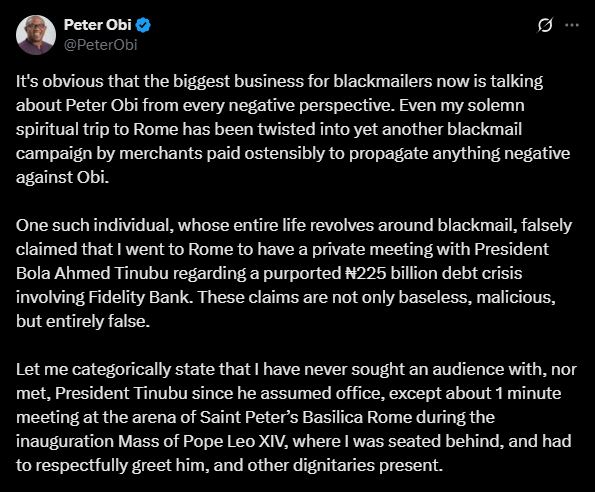Click the first paragraph about blackmailers
Viewport: 595px width, 492px height.
(293, 129)
